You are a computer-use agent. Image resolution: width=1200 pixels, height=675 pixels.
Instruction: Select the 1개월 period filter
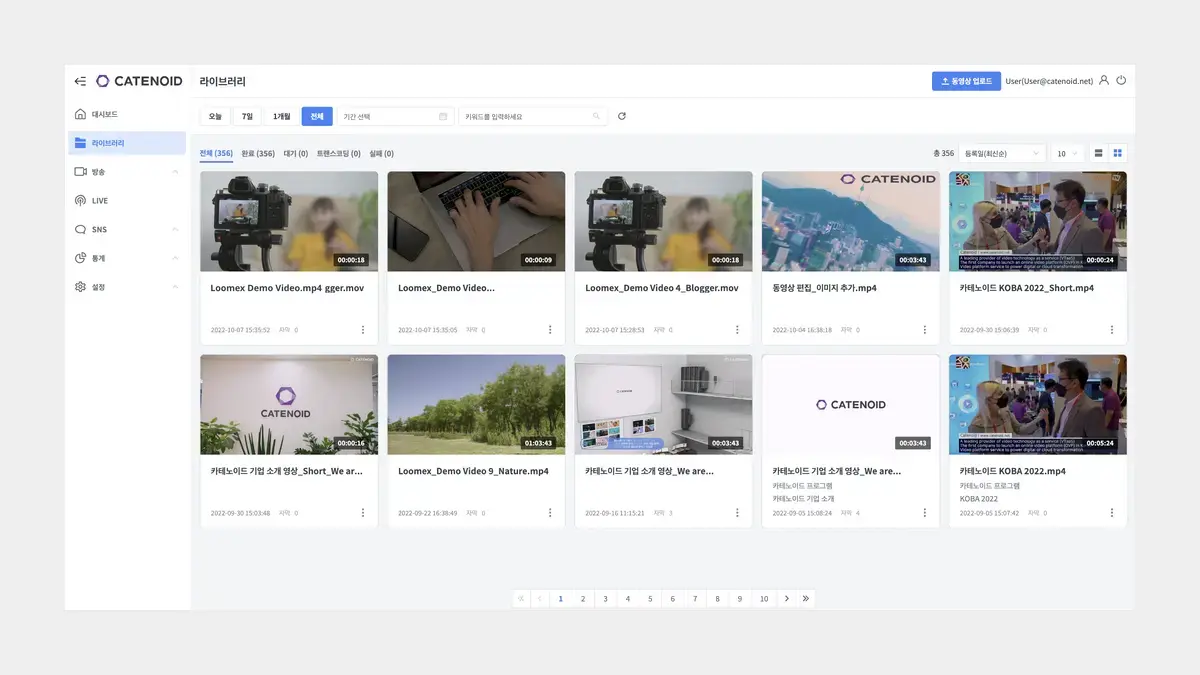pos(282,116)
